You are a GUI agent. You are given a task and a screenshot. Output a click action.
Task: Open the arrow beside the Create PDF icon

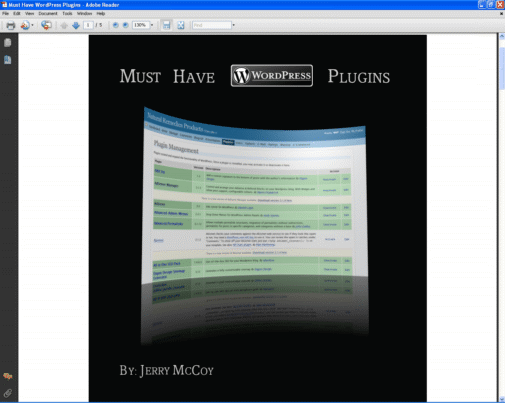click(x=32, y=25)
